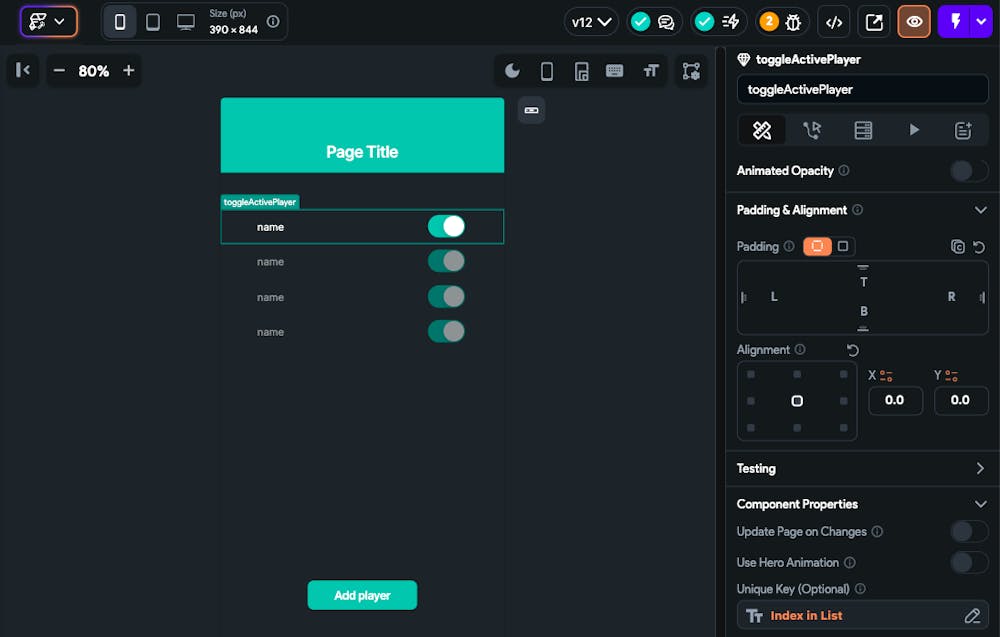
Task: Collapse the Component Properties section
Action: (x=981, y=504)
